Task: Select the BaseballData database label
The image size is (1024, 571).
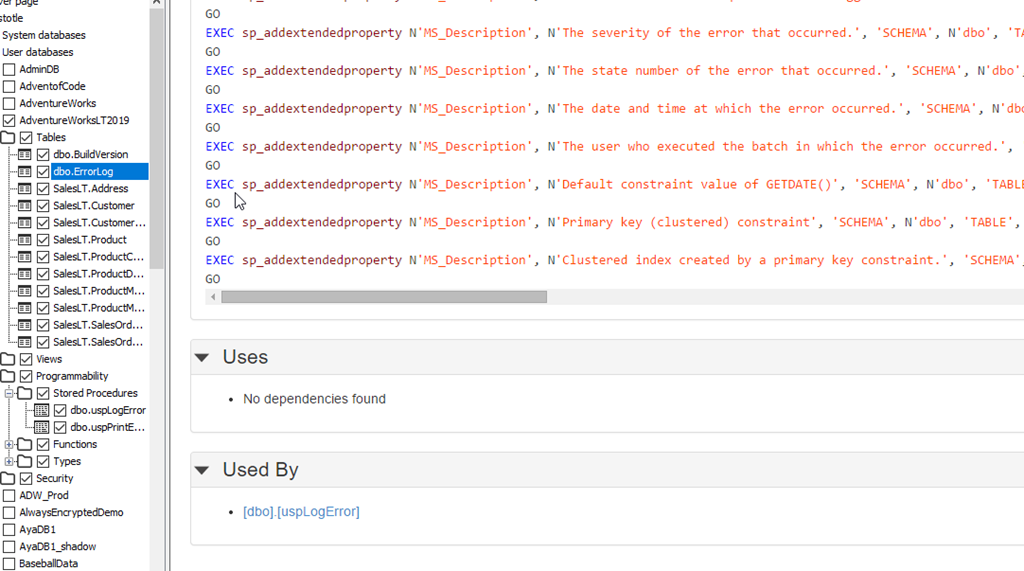Action: click(x=48, y=564)
